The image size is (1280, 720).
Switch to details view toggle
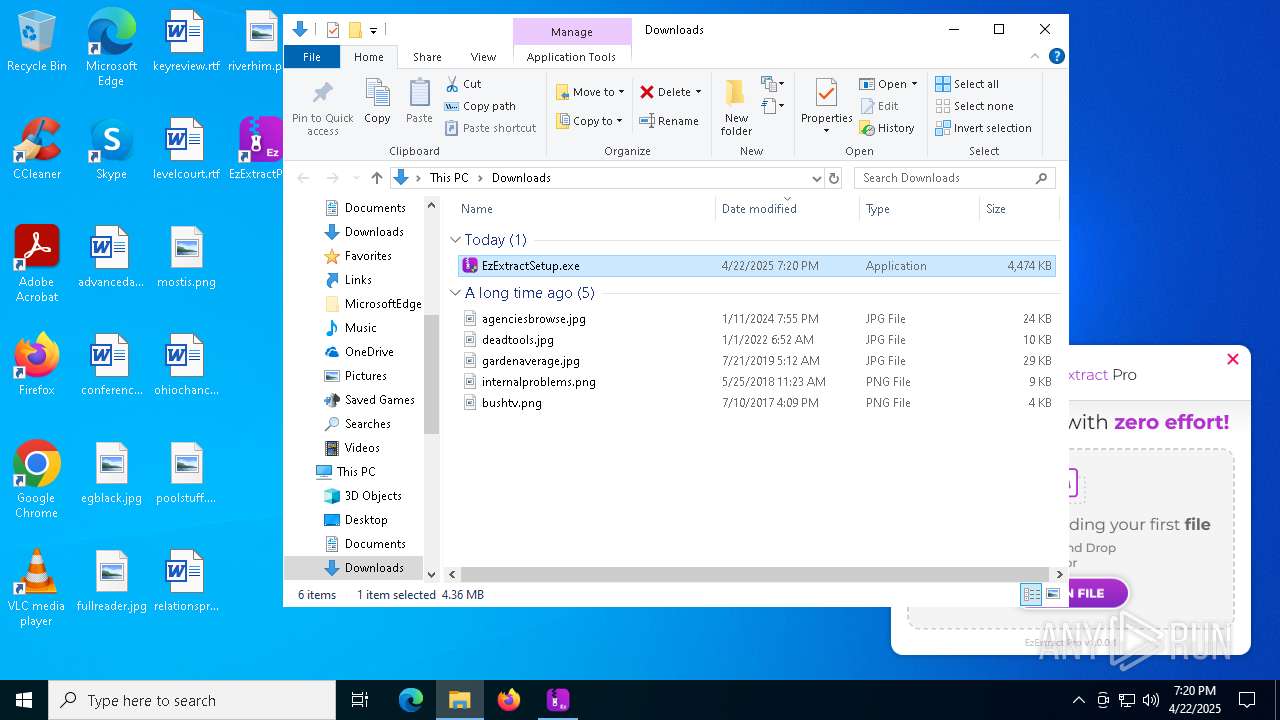pos(1031,594)
